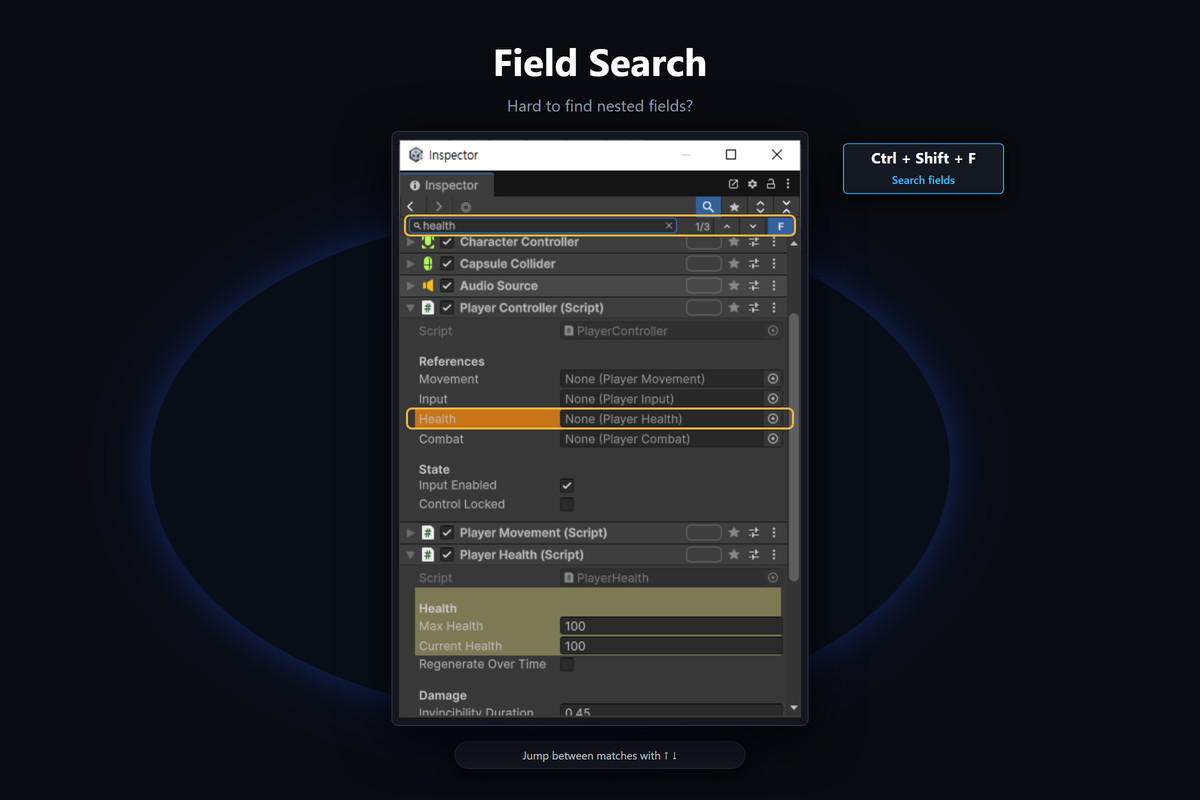Pick object for the Health reference
This screenshot has width=1200, height=800.
pos(773,419)
